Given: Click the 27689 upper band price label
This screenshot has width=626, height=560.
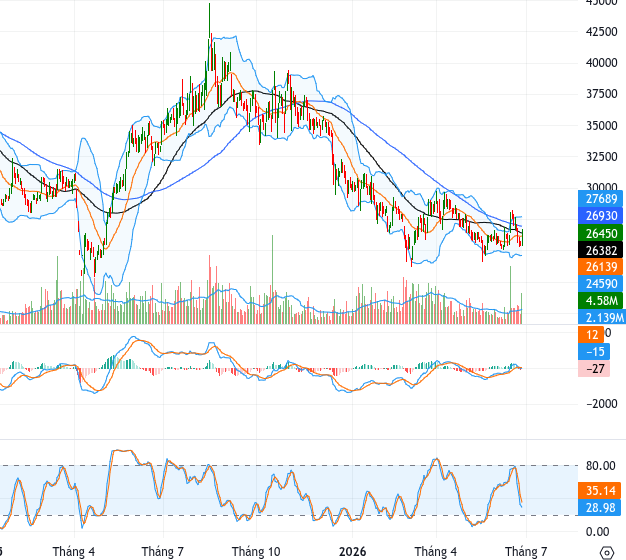Looking at the screenshot, I should pyautogui.click(x=600, y=199).
